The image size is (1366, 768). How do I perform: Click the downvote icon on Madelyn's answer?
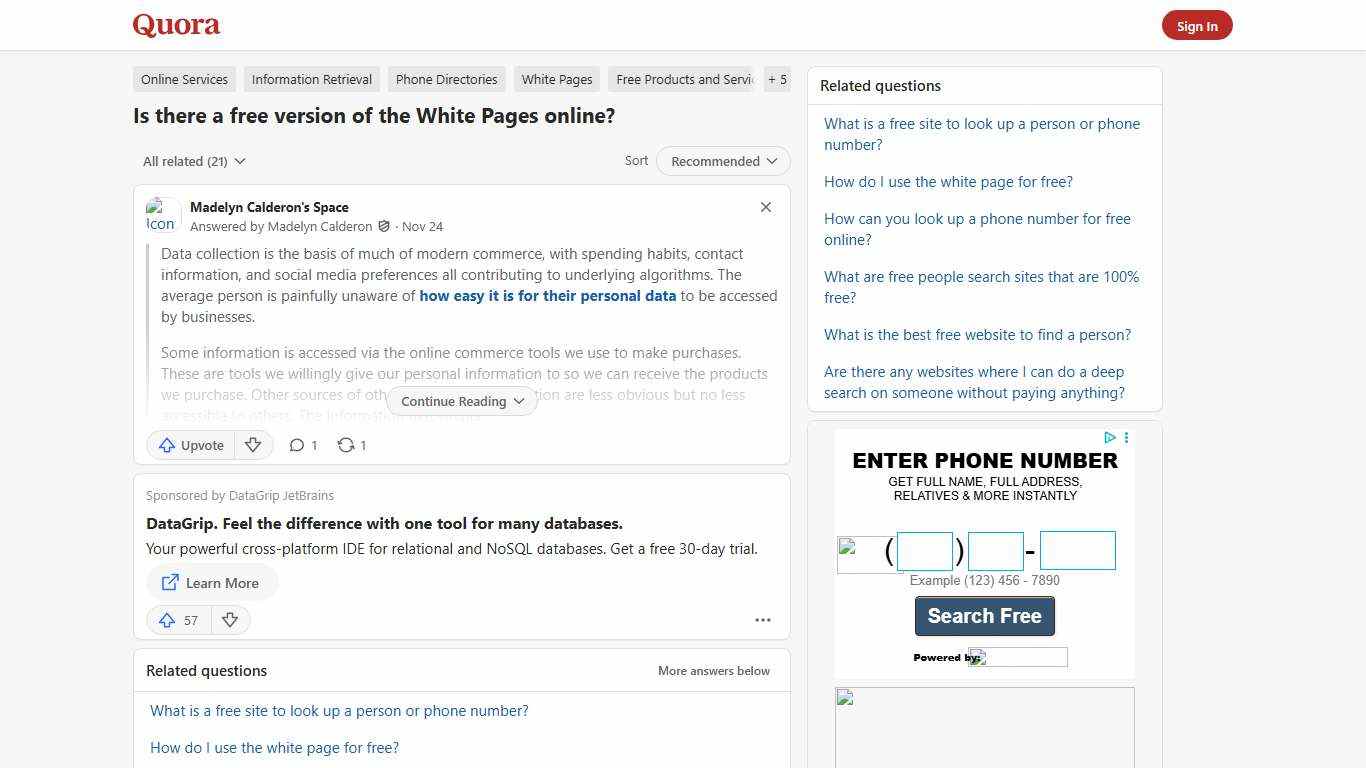click(253, 445)
